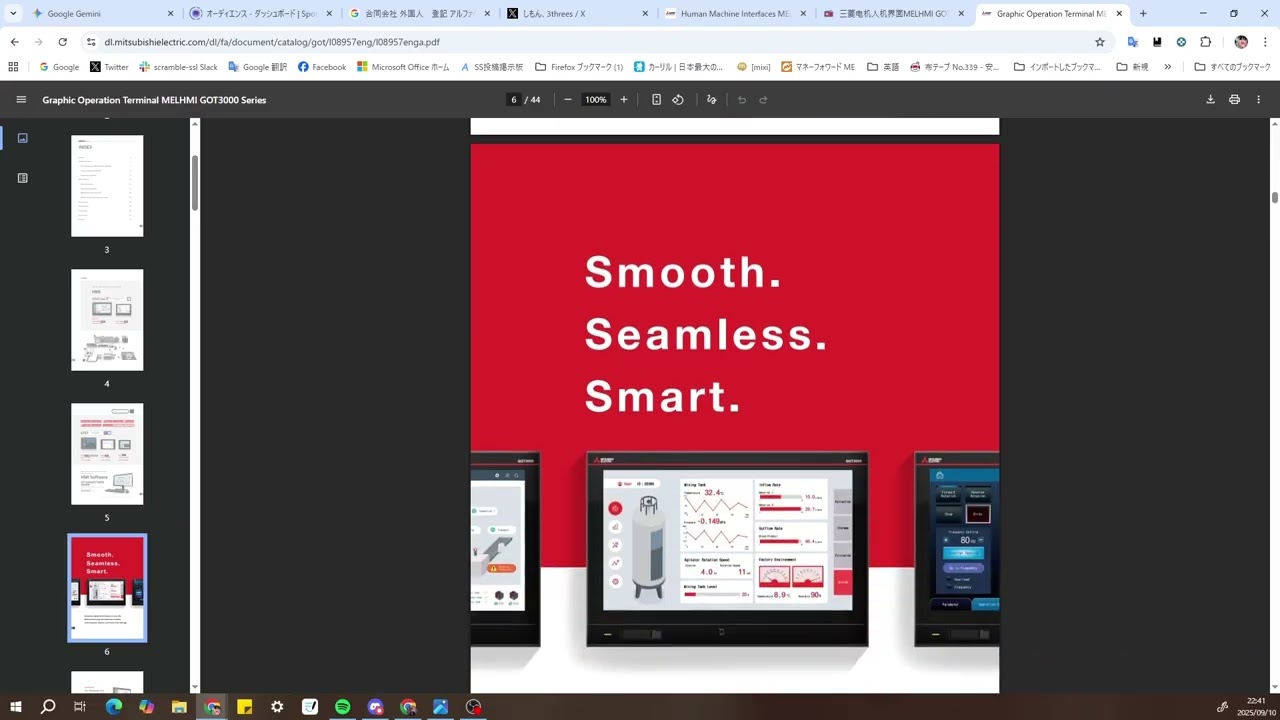1280x720 pixels.
Task: Open Google bookmark
Action: point(58,67)
